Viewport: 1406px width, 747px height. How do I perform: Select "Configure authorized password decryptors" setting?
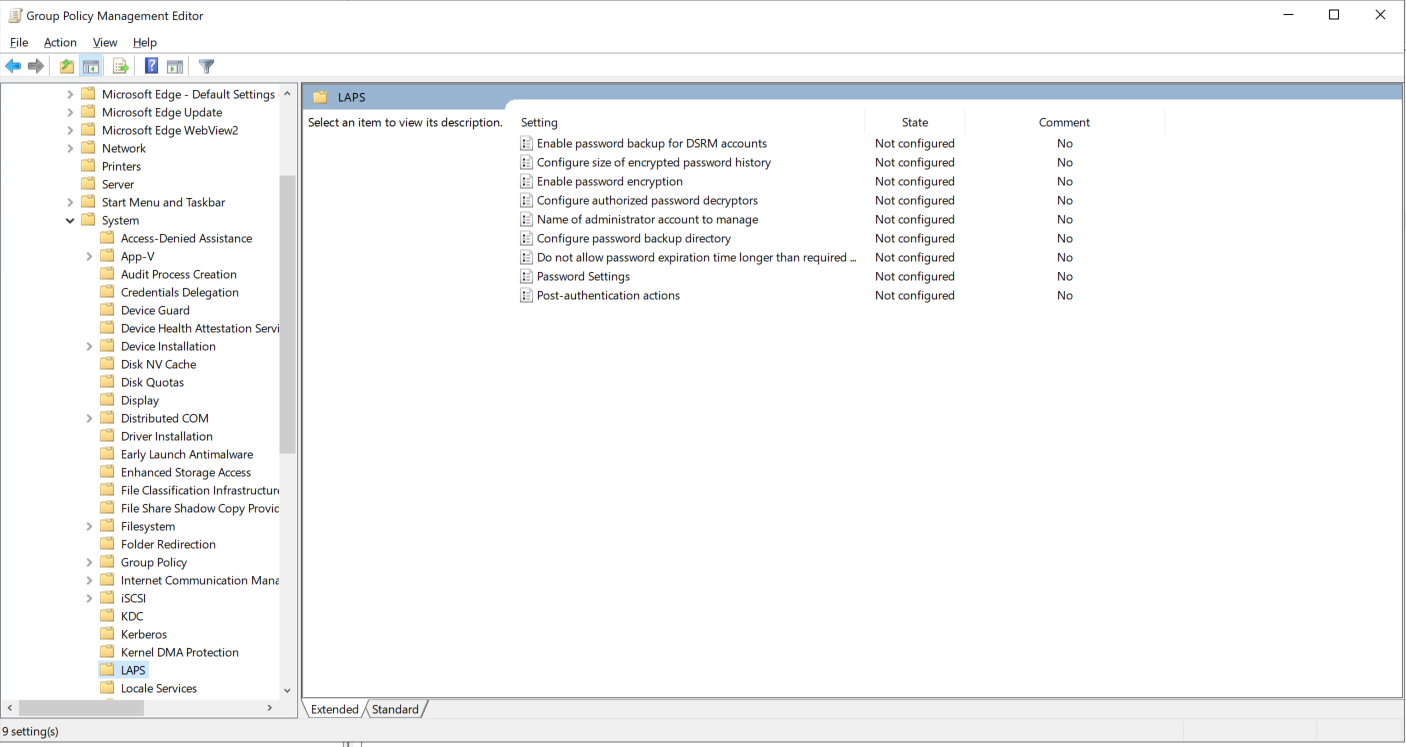point(647,200)
